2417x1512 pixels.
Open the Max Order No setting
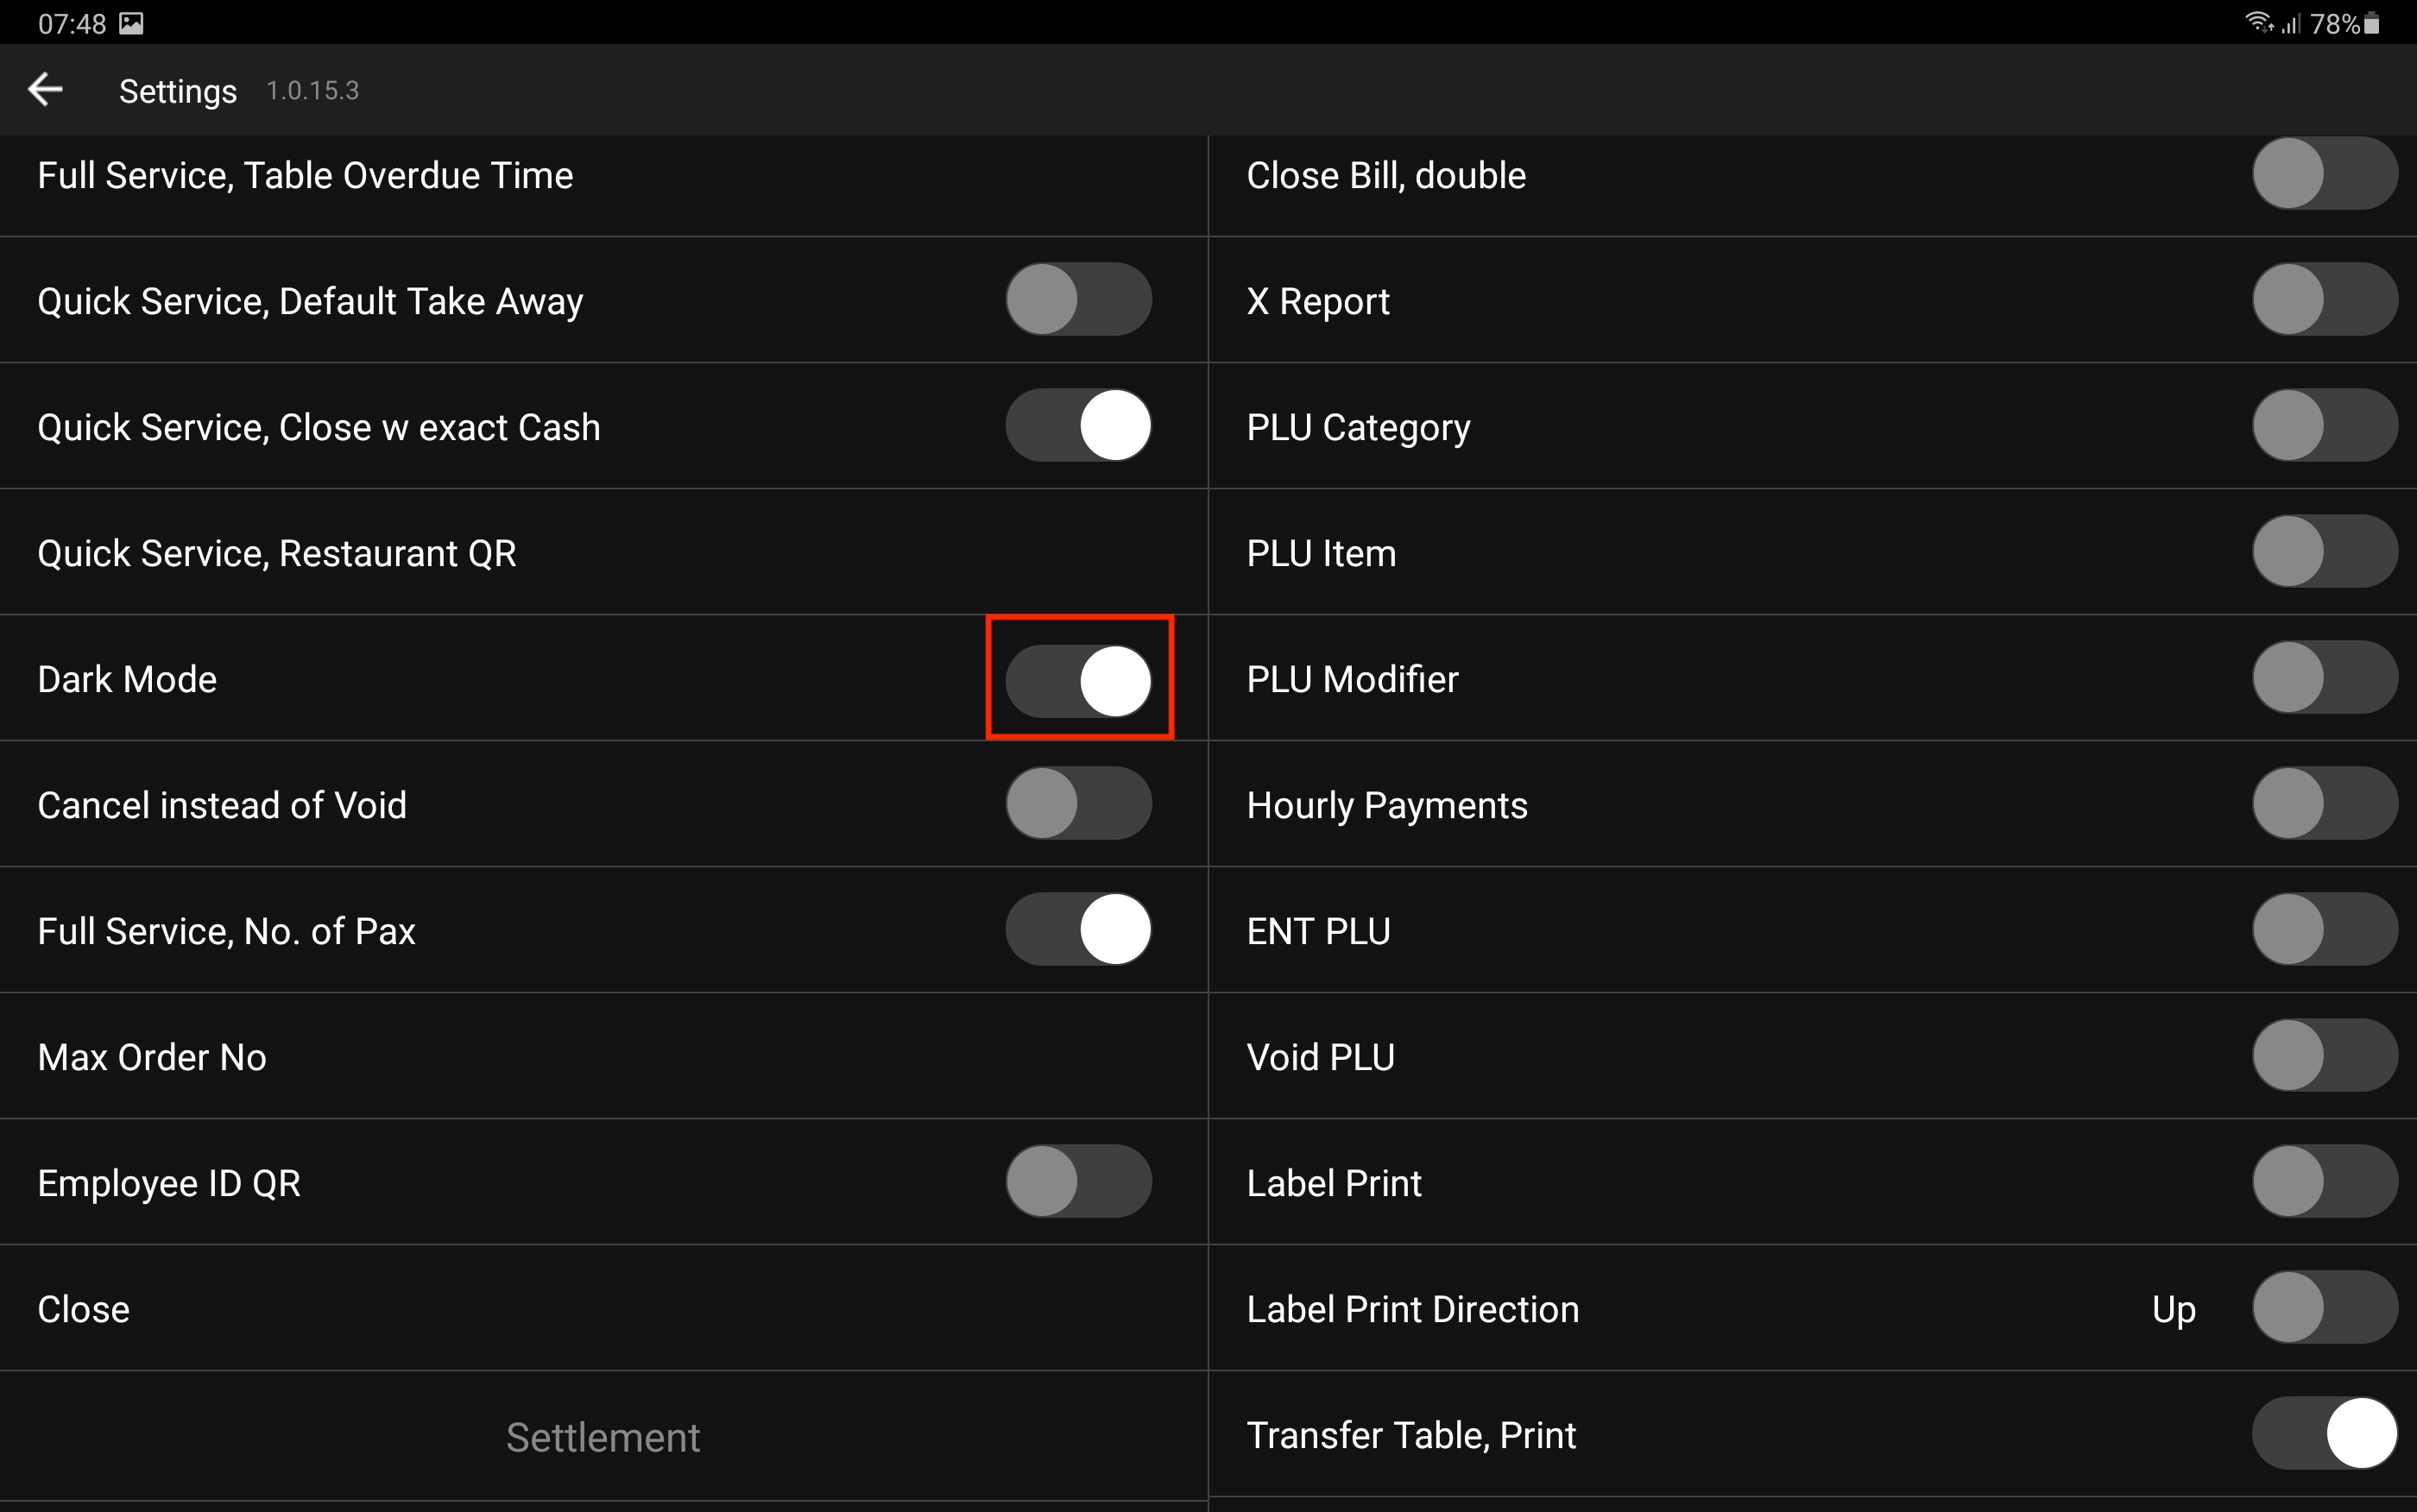click(x=152, y=1058)
